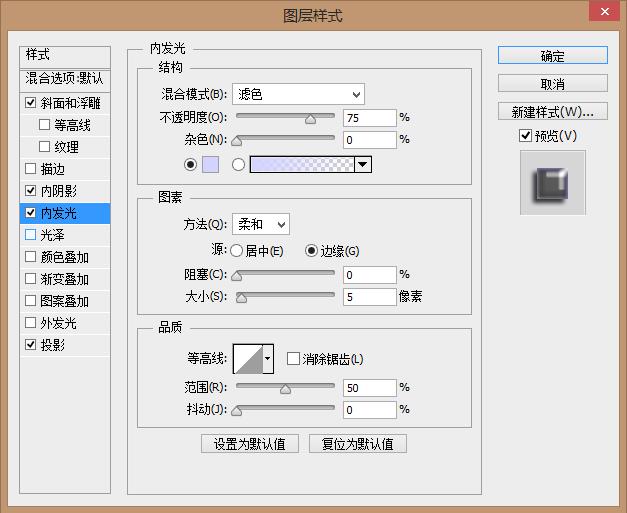Select gradient radio button

(x=238, y=164)
